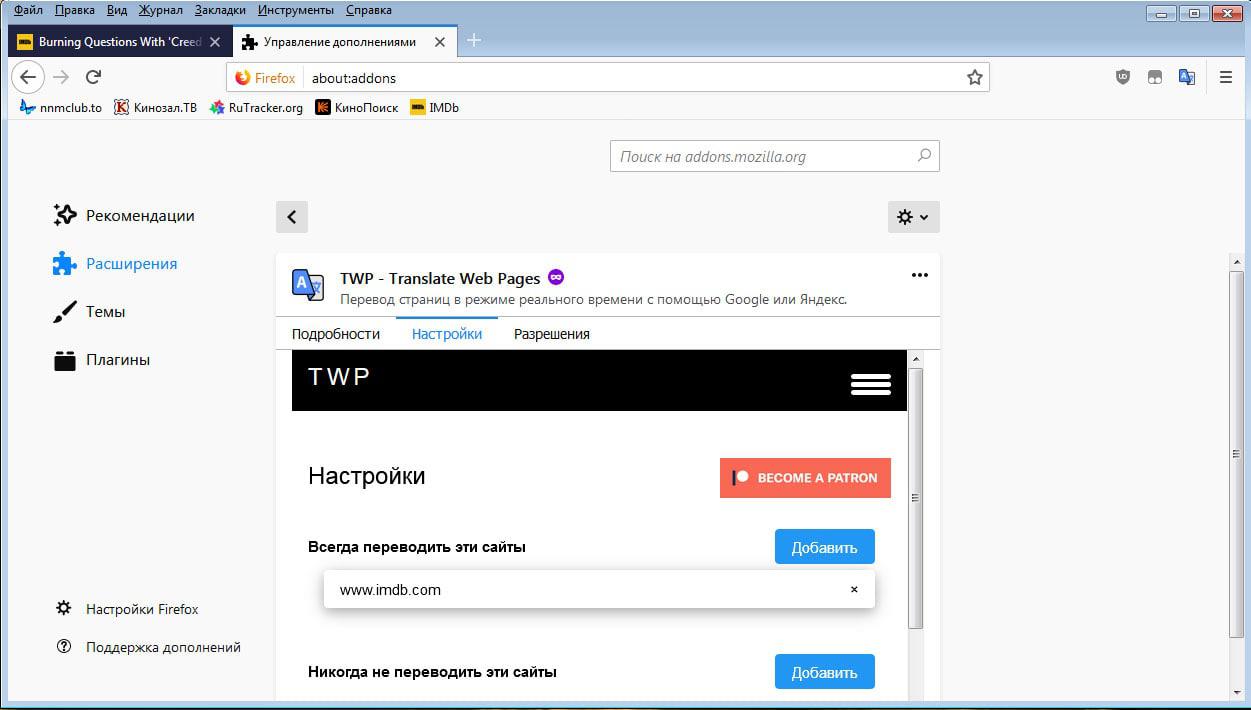
Task: Open the extension three-dots options menu
Action: 920,276
